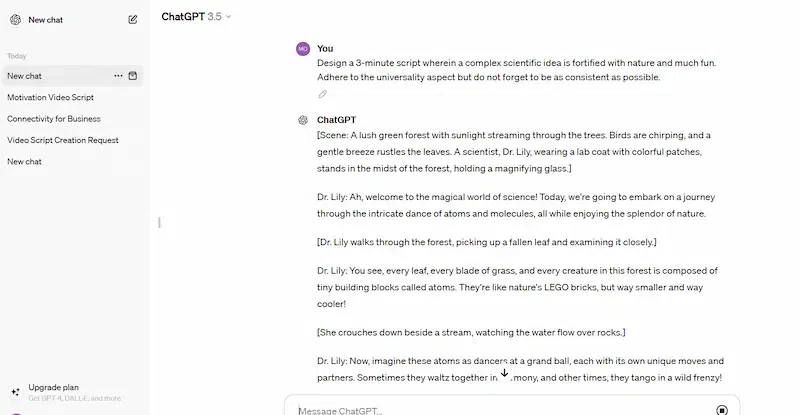The width and height of the screenshot is (800, 415).
Task: Click the Upgrade plan sparkle icon
Action: click(x=14, y=392)
